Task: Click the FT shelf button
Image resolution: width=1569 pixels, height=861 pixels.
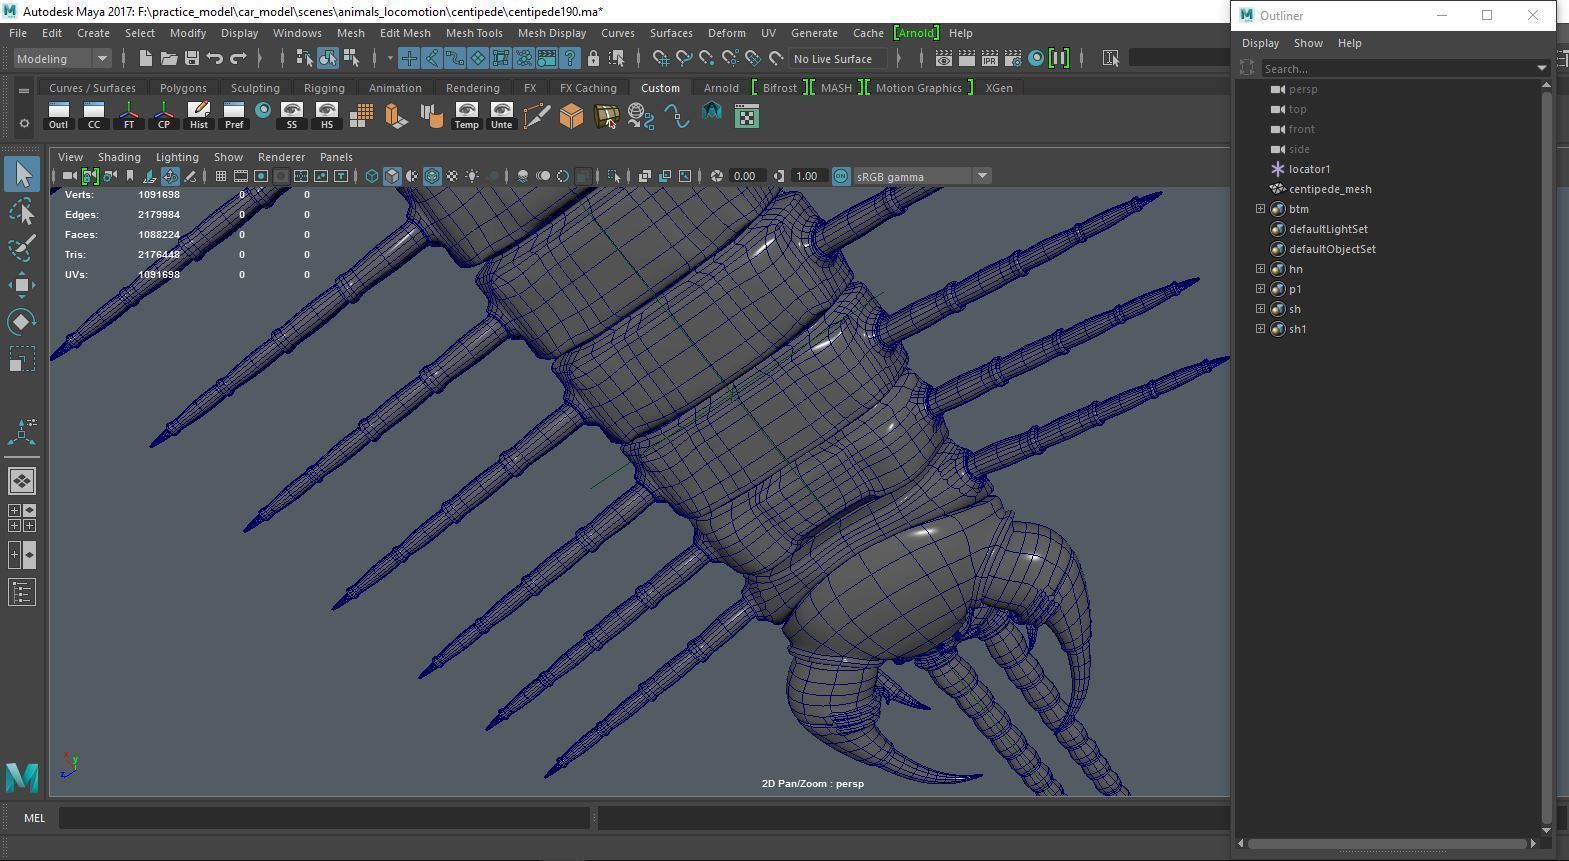Action: click(x=129, y=116)
